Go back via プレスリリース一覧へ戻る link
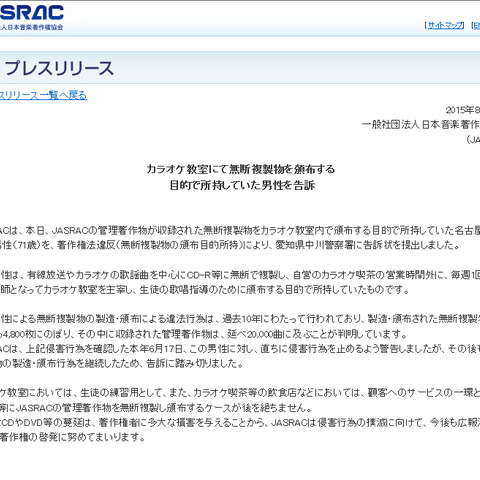Screen dimensions: 480x480 point(43,95)
